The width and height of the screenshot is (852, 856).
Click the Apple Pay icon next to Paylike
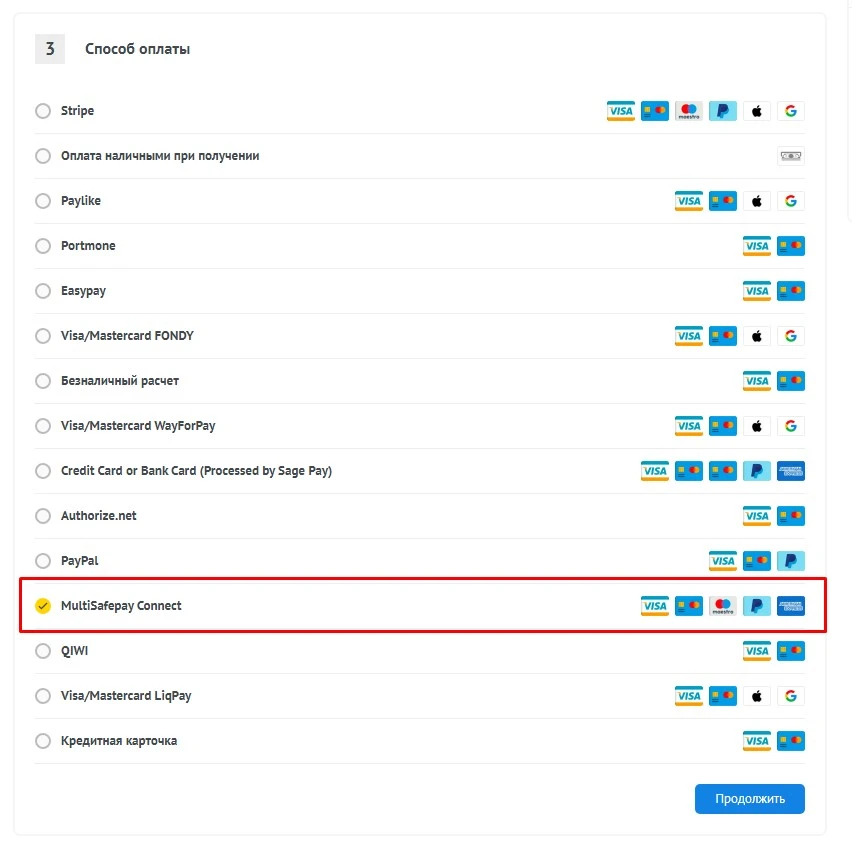(x=756, y=200)
